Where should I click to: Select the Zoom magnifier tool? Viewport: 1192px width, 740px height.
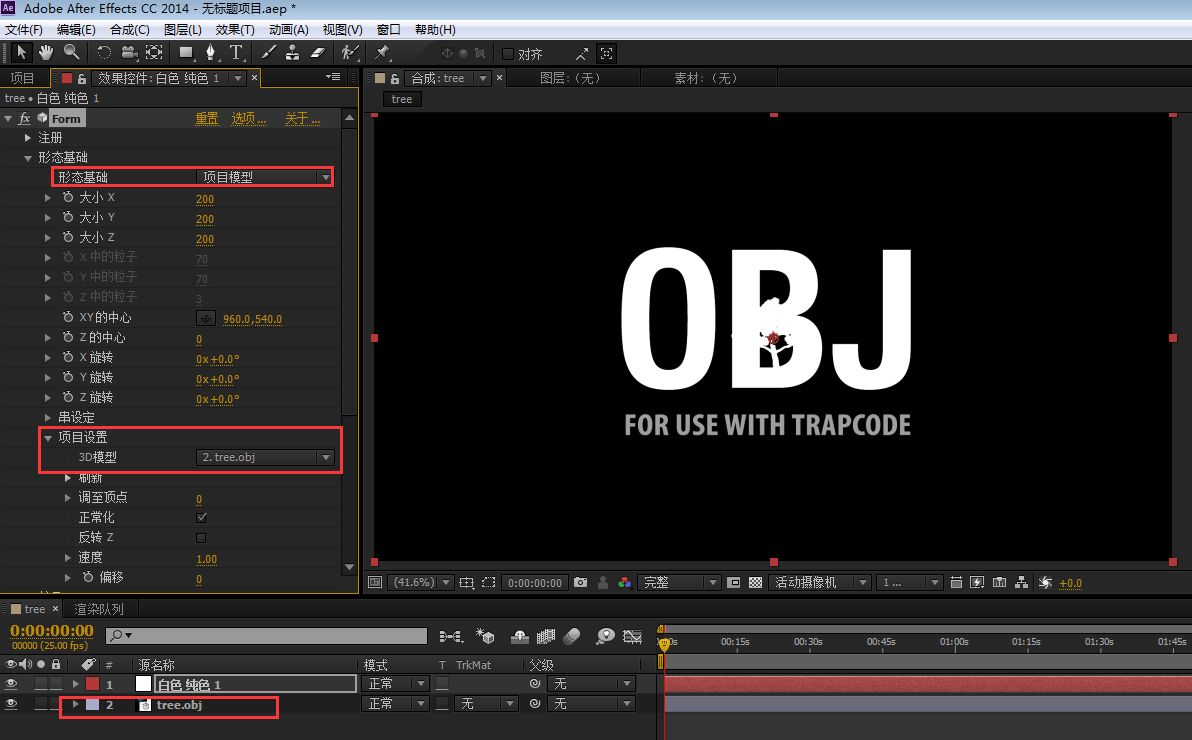(x=71, y=52)
